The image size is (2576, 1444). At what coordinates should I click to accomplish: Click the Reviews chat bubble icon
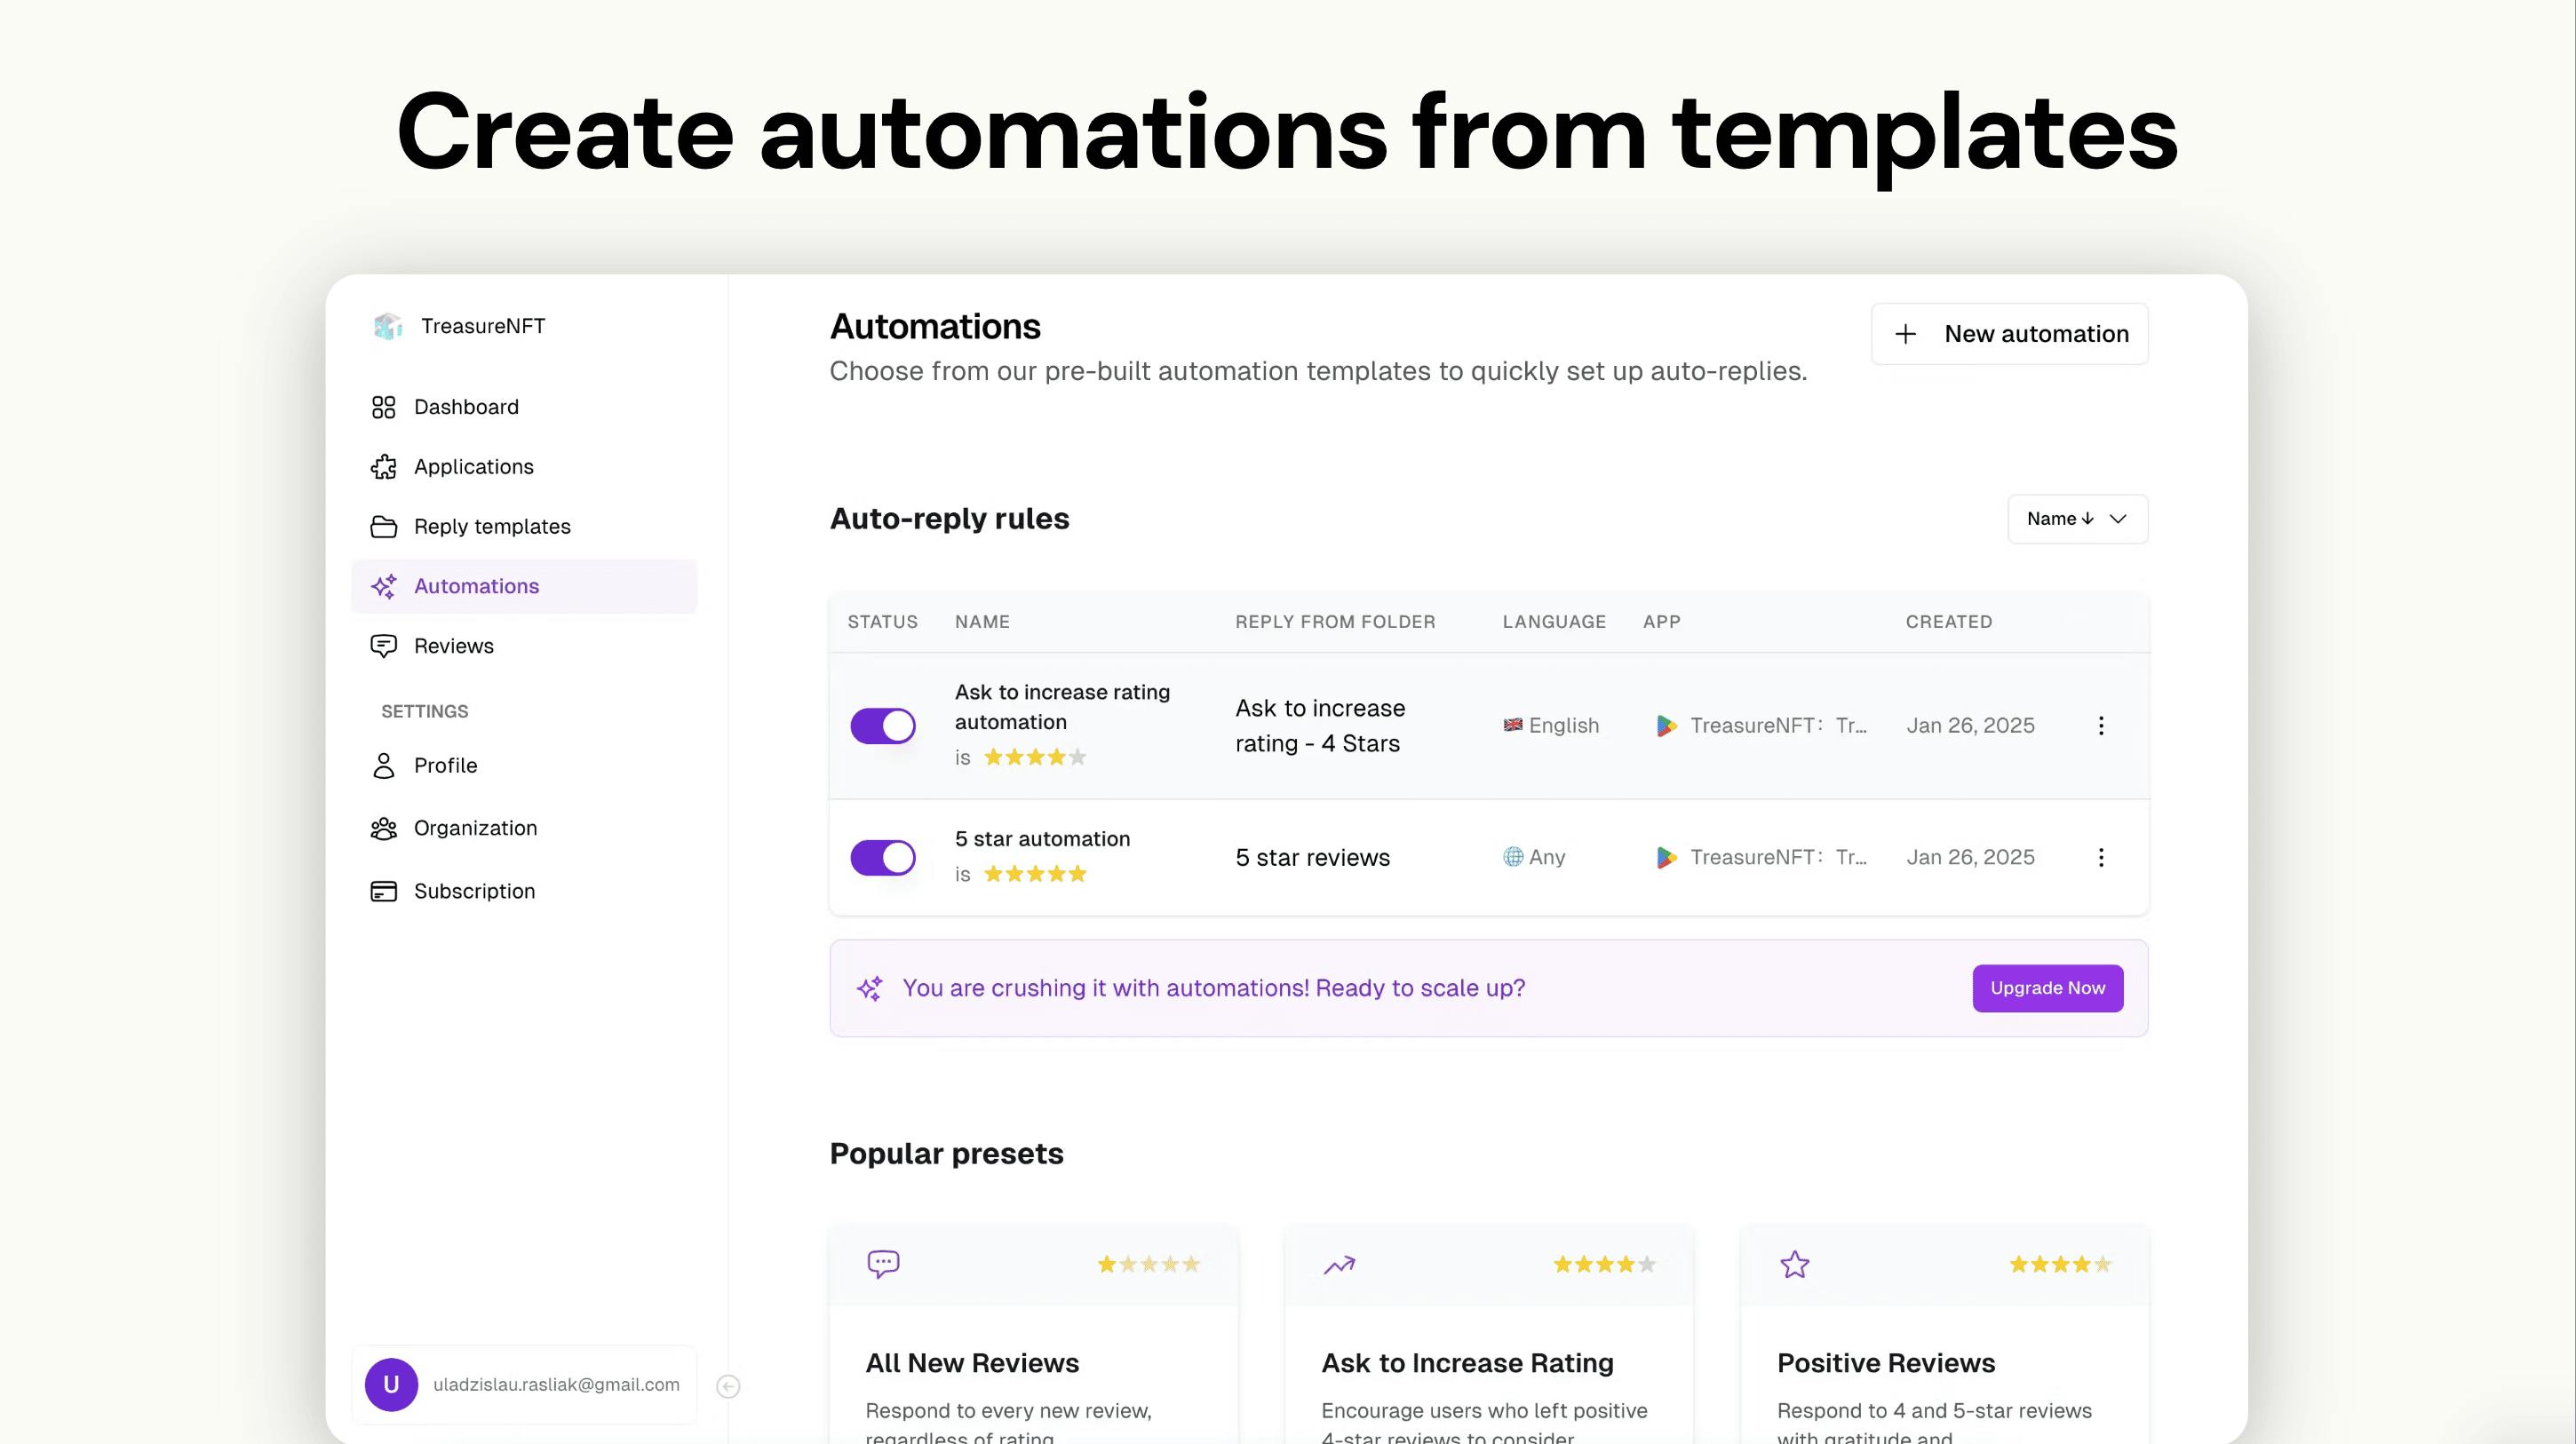pyautogui.click(x=383, y=646)
